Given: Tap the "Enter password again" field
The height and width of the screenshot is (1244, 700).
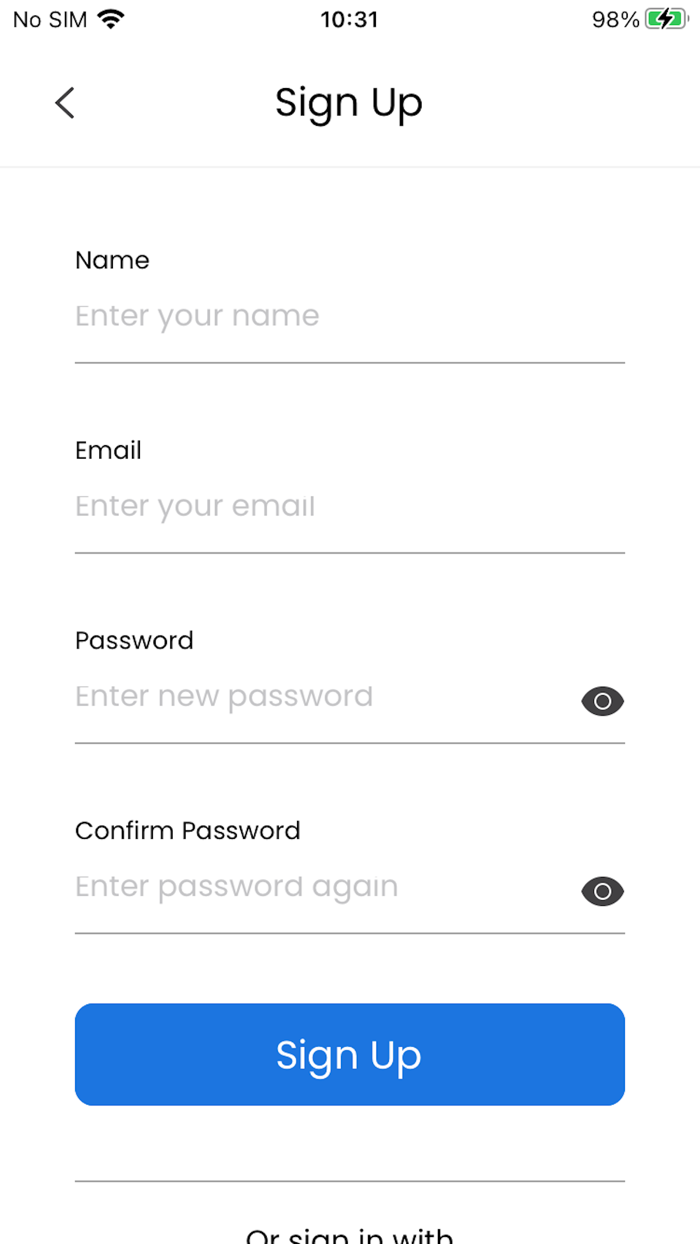Looking at the screenshot, I should click(320, 886).
